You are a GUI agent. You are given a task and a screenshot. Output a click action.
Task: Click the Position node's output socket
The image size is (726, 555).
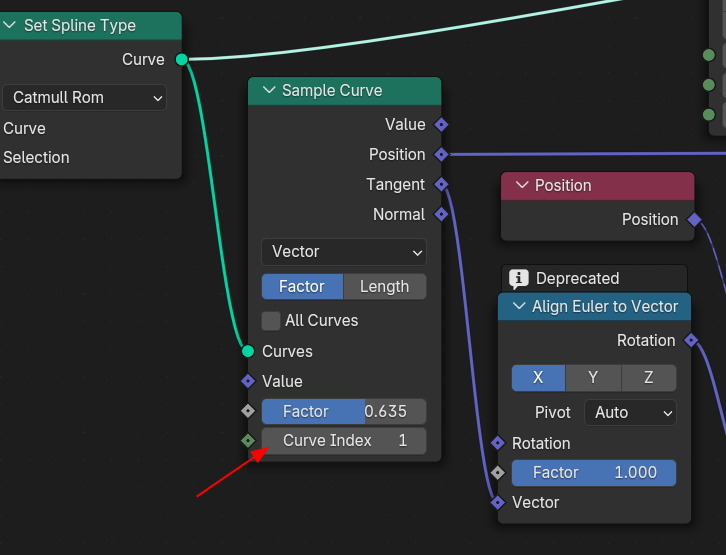coord(694,219)
